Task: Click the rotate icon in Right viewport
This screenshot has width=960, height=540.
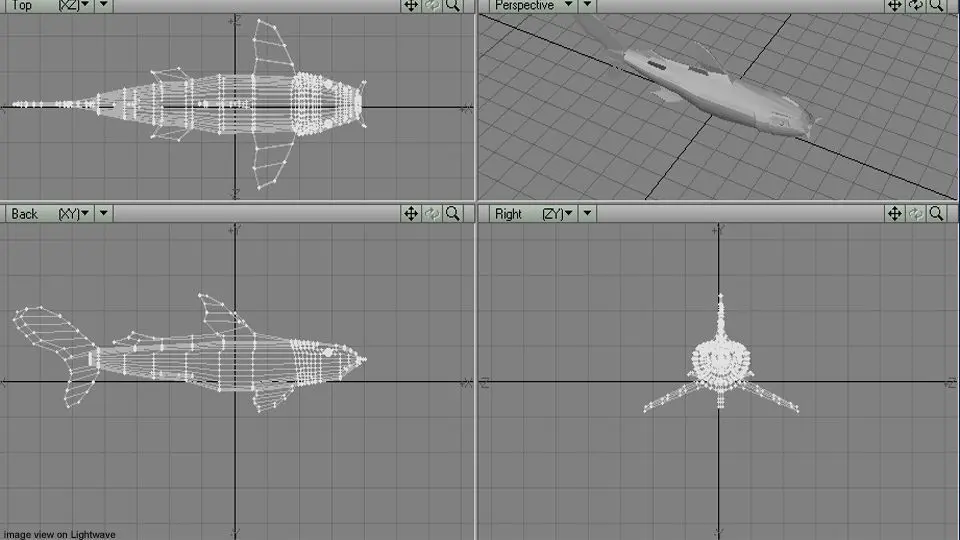Action: click(916, 213)
